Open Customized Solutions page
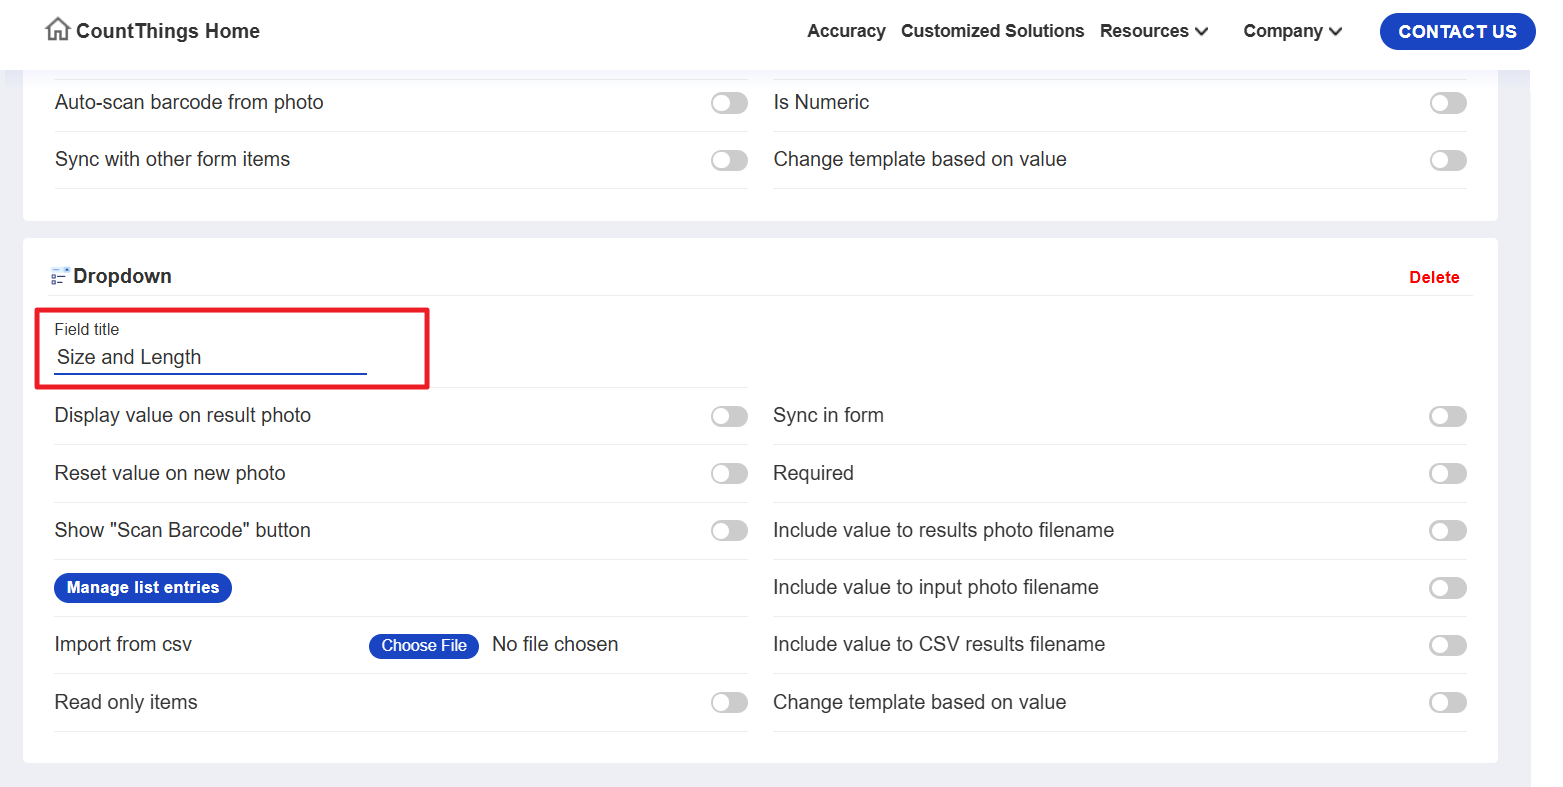This screenshot has width=1563, height=787. pos(992,31)
